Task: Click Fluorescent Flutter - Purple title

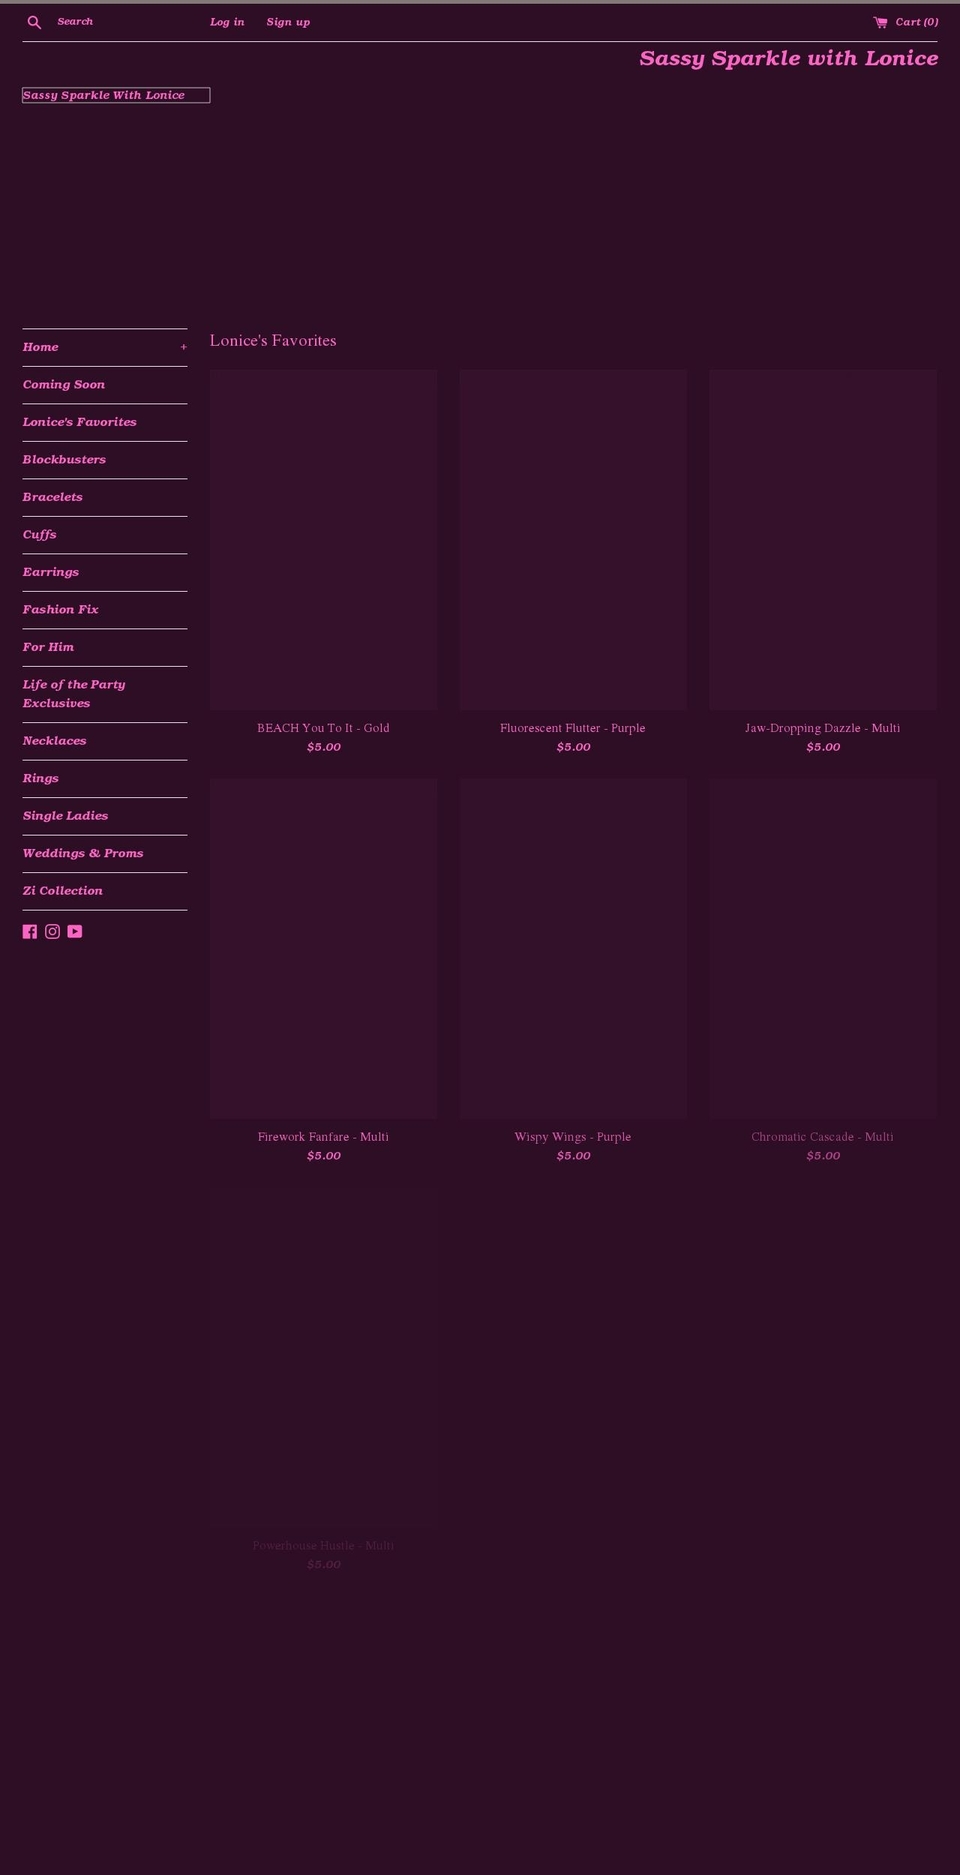Action: click(573, 728)
